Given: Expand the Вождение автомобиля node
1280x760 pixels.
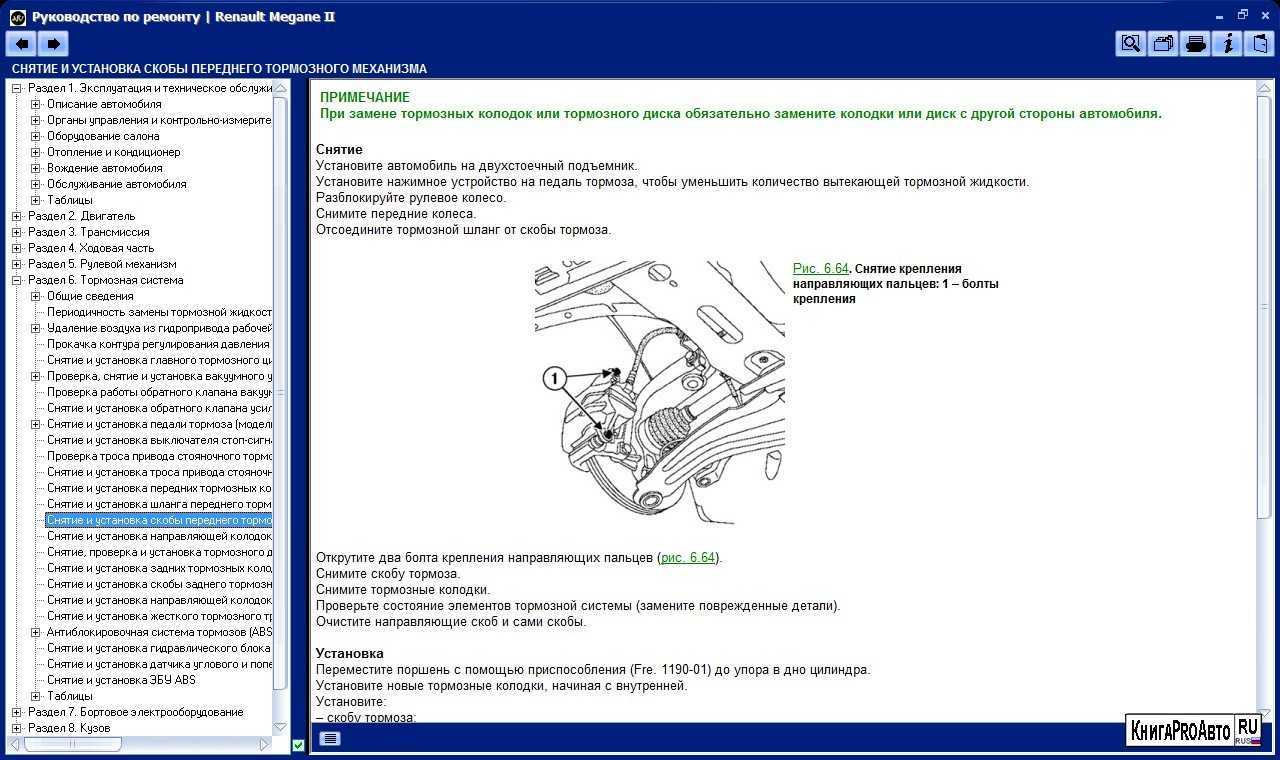Looking at the screenshot, I should coord(36,168).
